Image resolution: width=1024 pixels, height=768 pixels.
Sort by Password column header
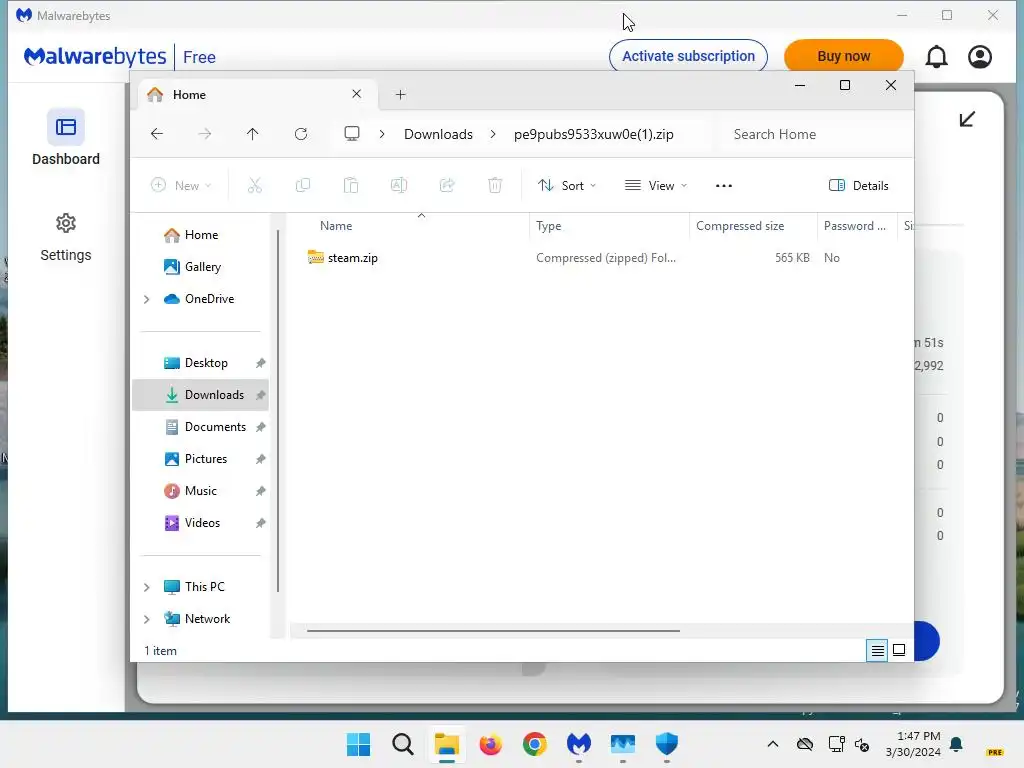pyautogui.click(x=857, y=226)
